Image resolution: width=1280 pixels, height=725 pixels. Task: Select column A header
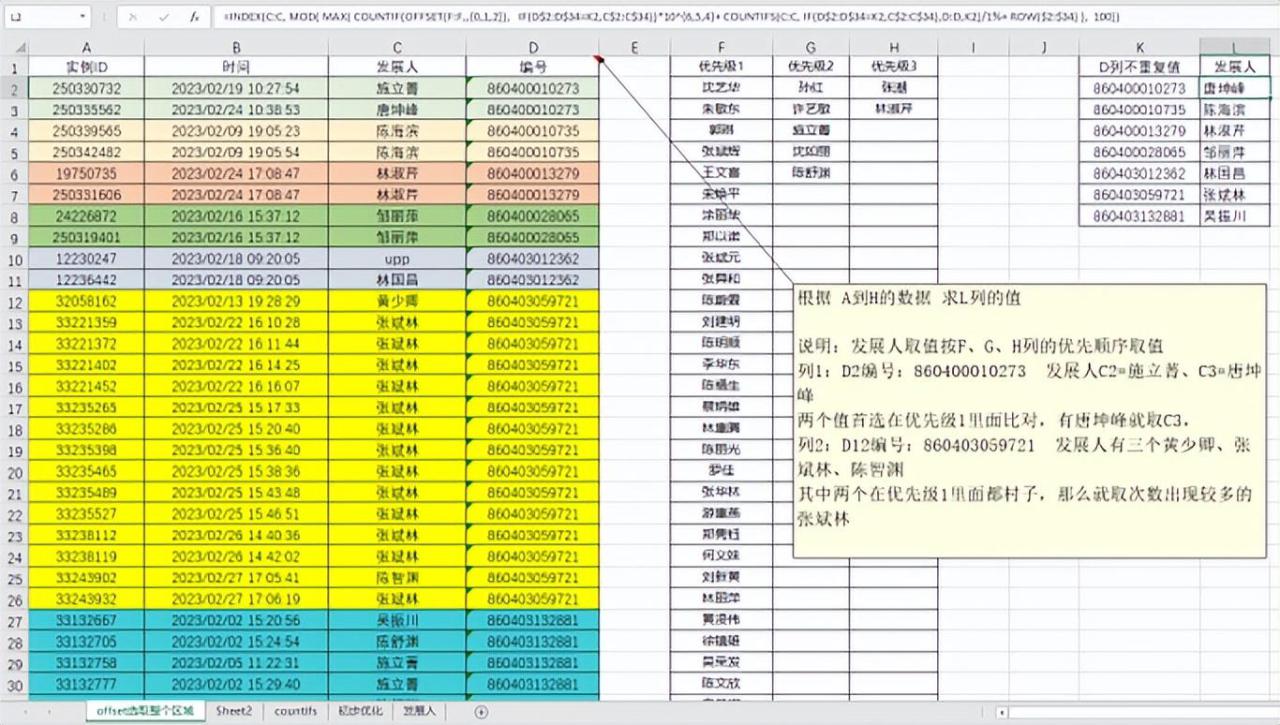[x=87, y=47]
